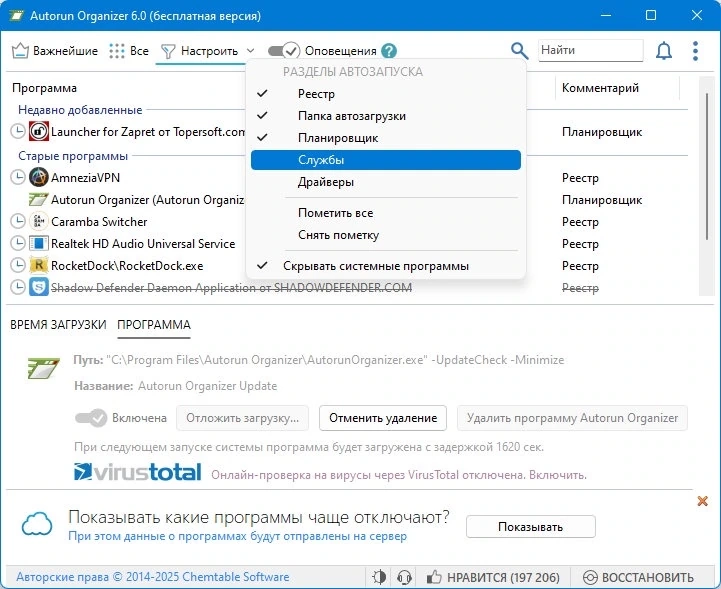The width and height of the screenshot is (721, 589).
Task: Select the AmneziaVPN program icon
Action: [x=39, y=177]
